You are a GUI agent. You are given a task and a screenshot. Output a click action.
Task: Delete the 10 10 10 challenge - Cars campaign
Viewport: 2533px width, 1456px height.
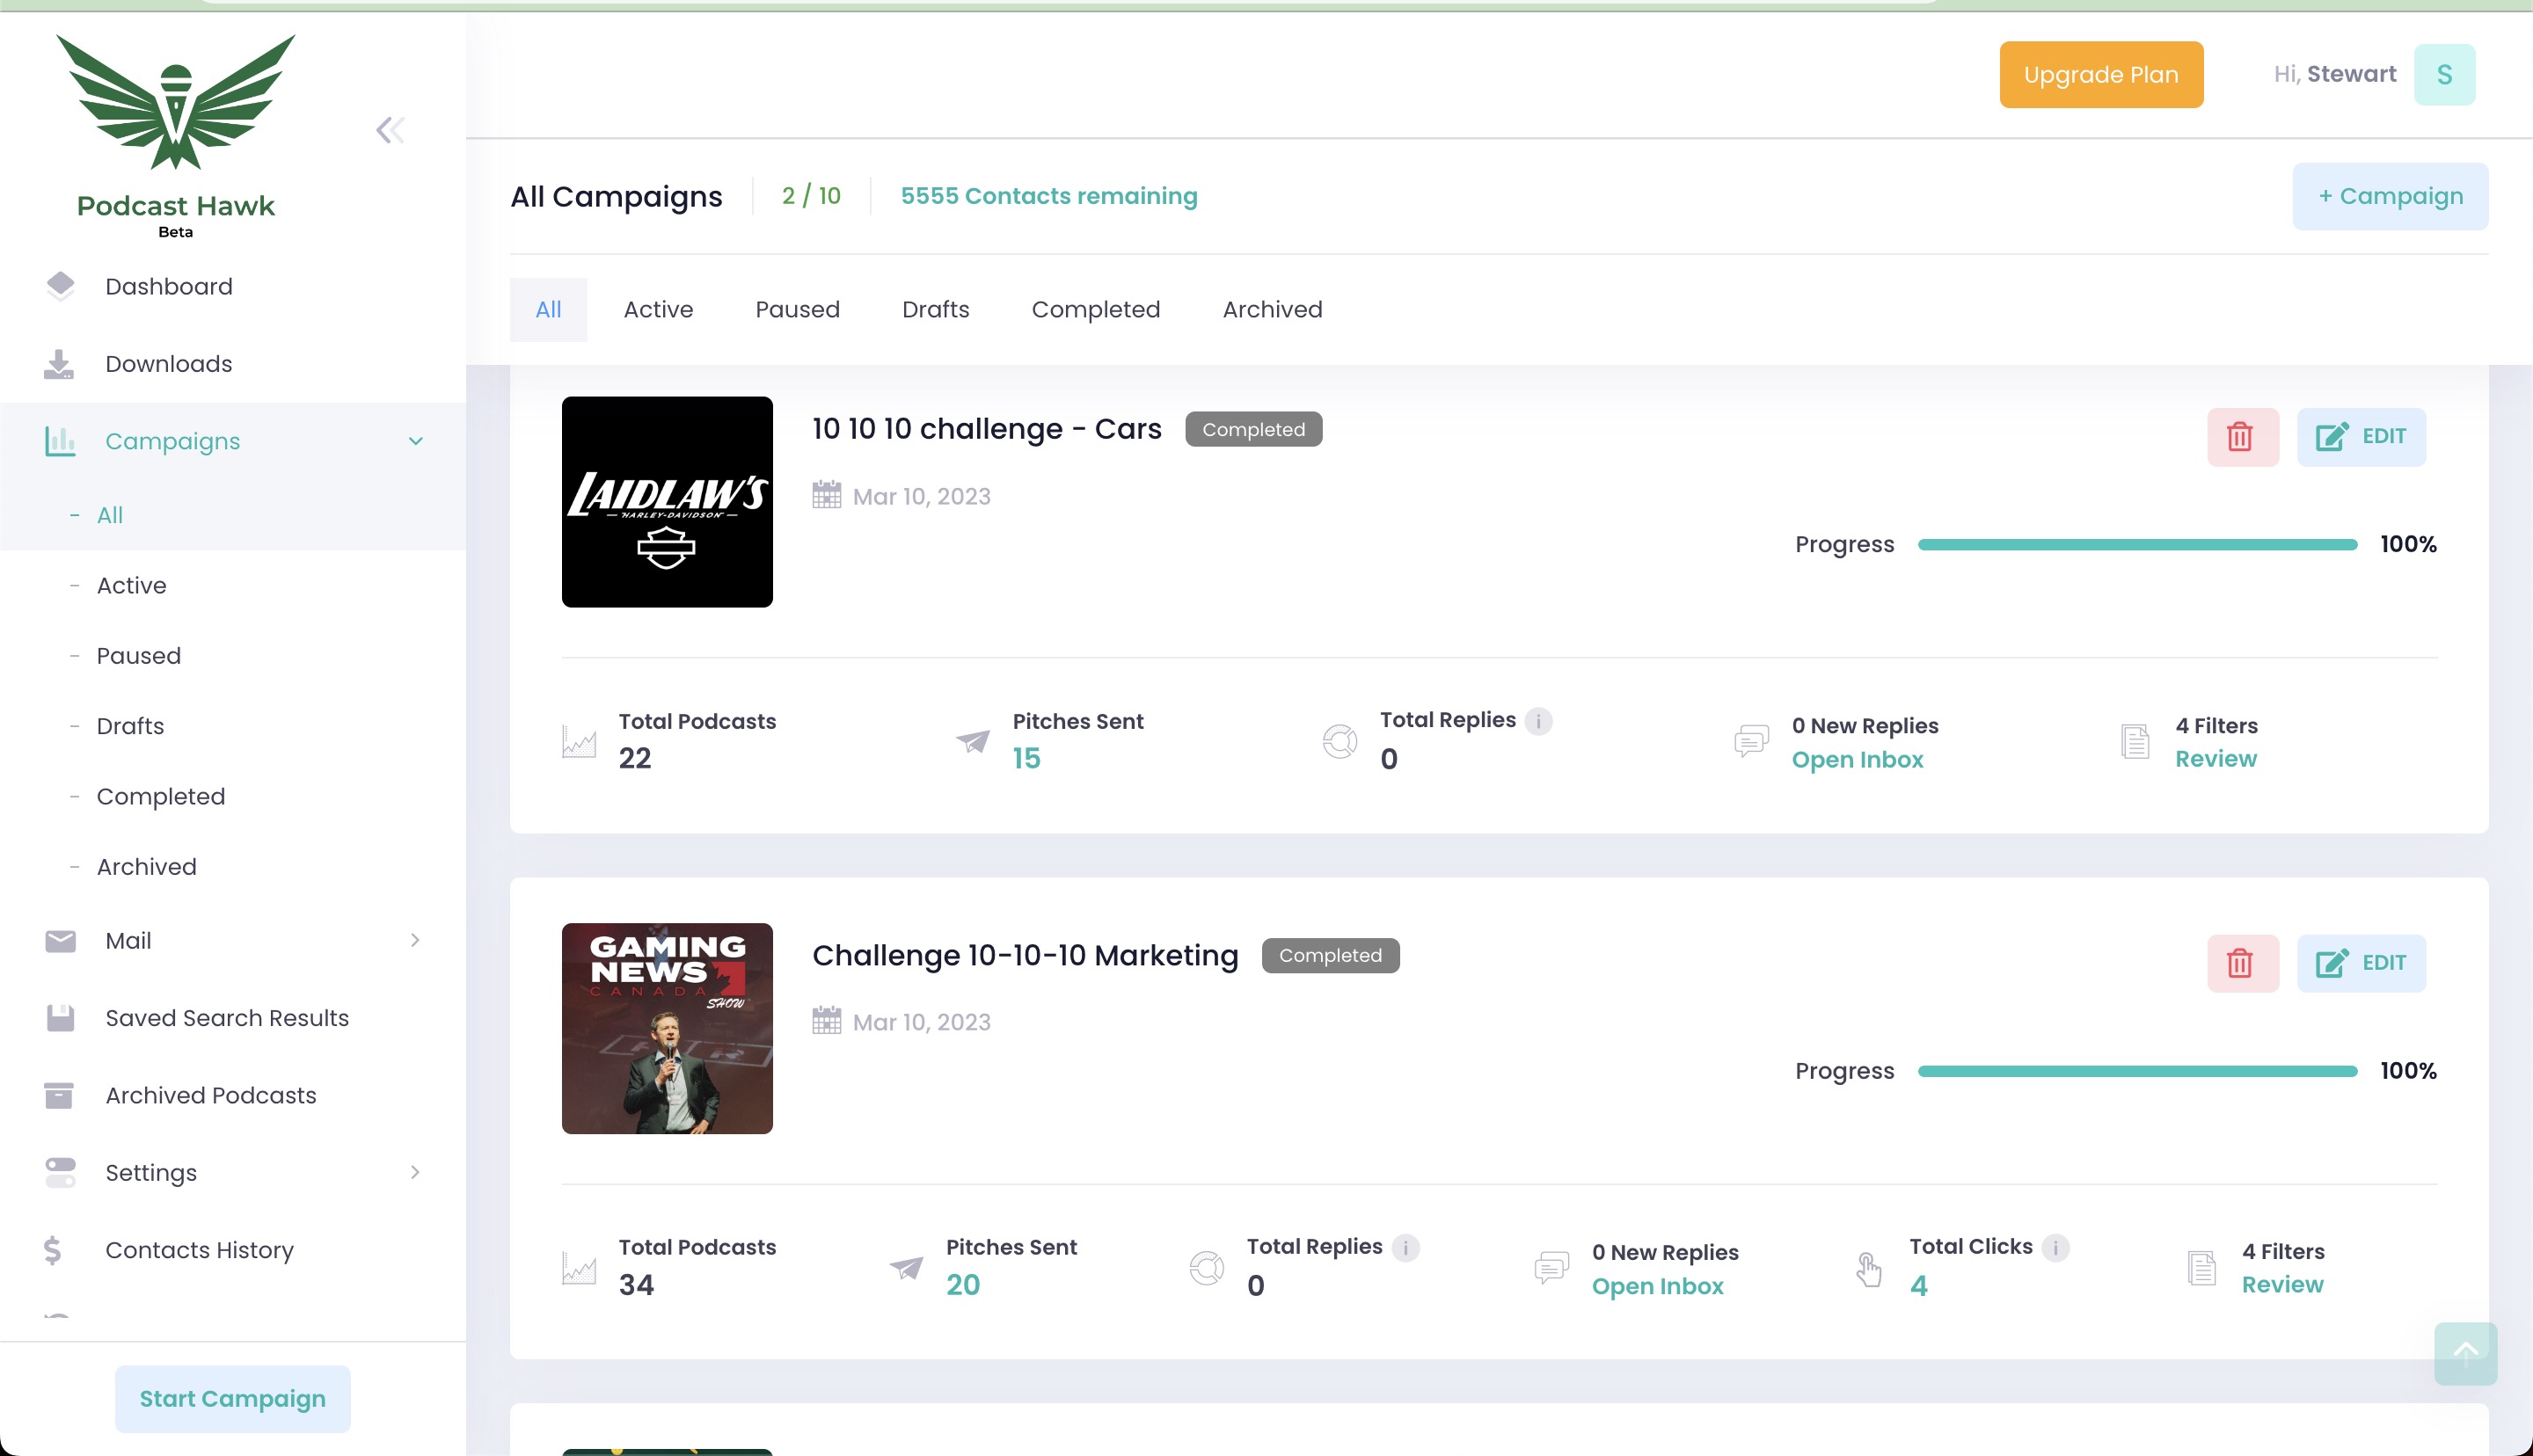point(2241,437)
